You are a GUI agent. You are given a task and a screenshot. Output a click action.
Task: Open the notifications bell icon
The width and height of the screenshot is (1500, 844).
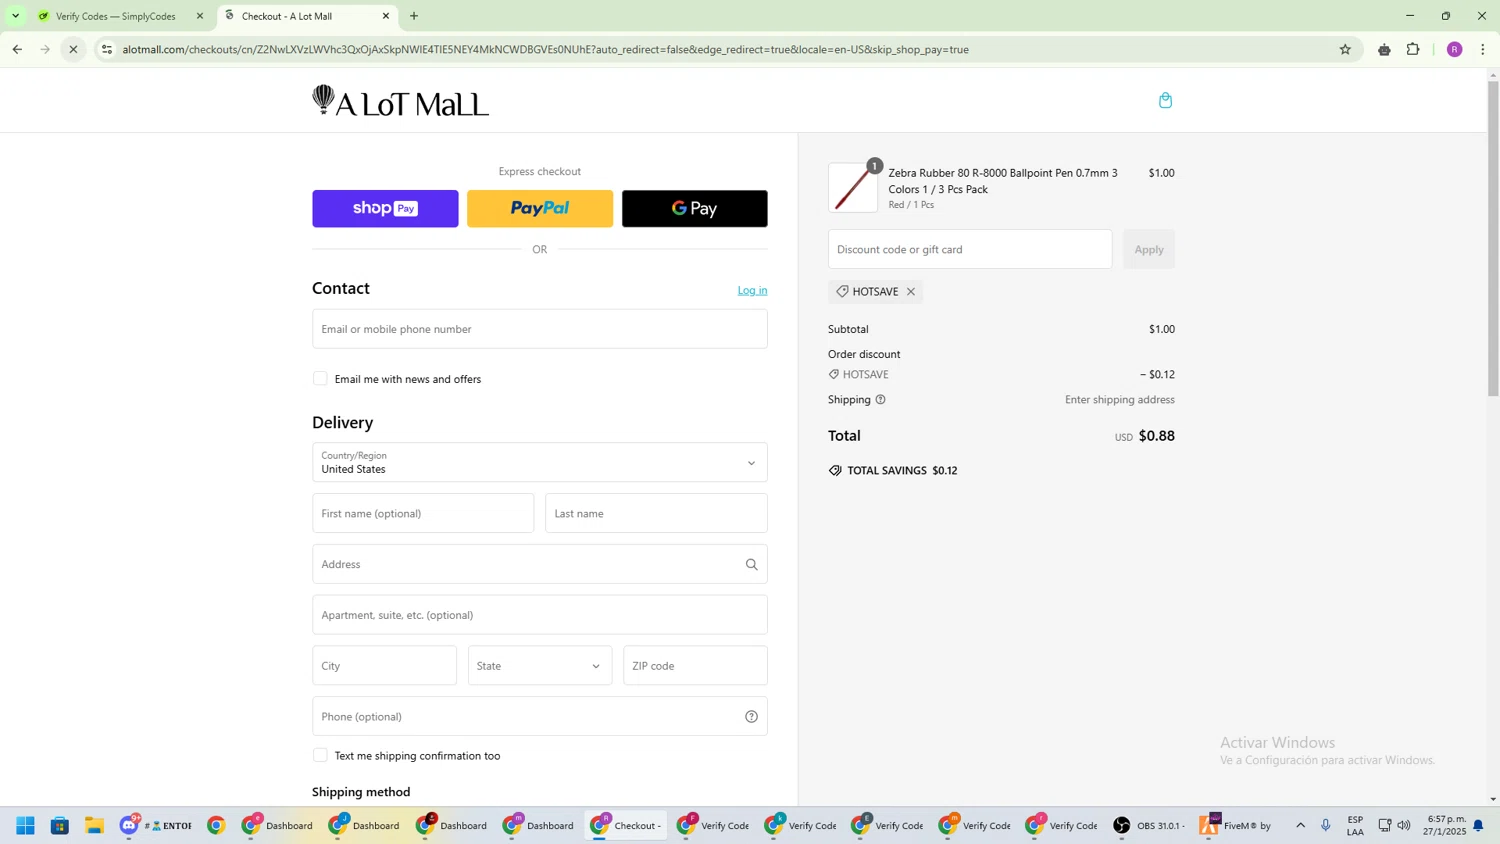[x=1478, y=826]
